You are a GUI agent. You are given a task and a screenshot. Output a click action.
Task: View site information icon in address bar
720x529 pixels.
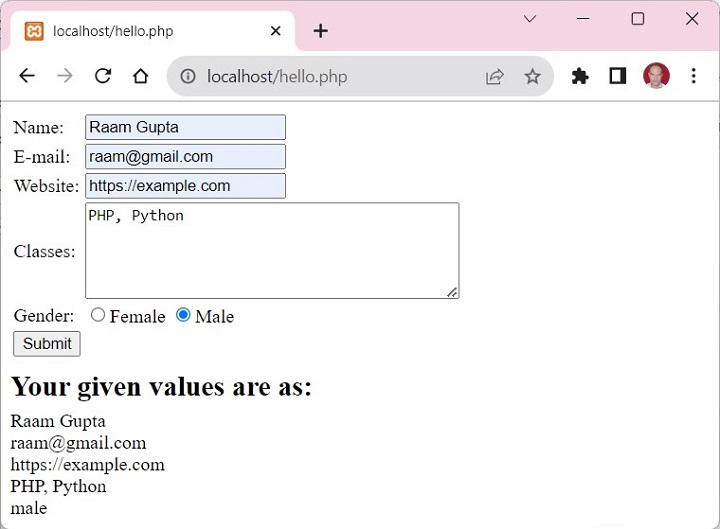(x=188, y=76)
